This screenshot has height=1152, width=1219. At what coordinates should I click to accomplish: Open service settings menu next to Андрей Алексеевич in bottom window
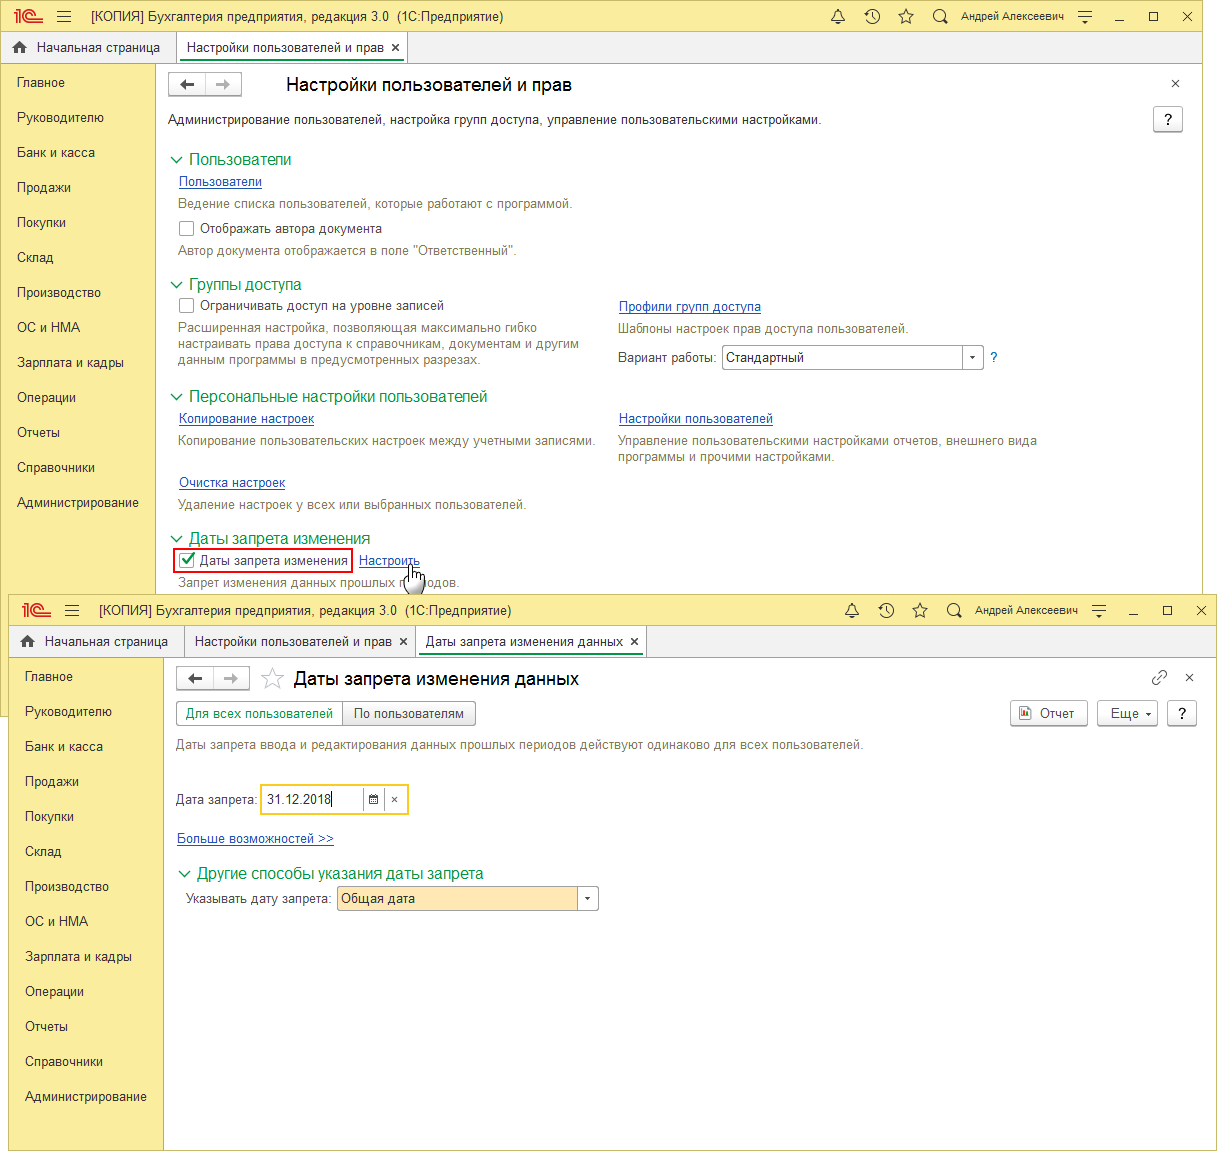click(1099, 611)
